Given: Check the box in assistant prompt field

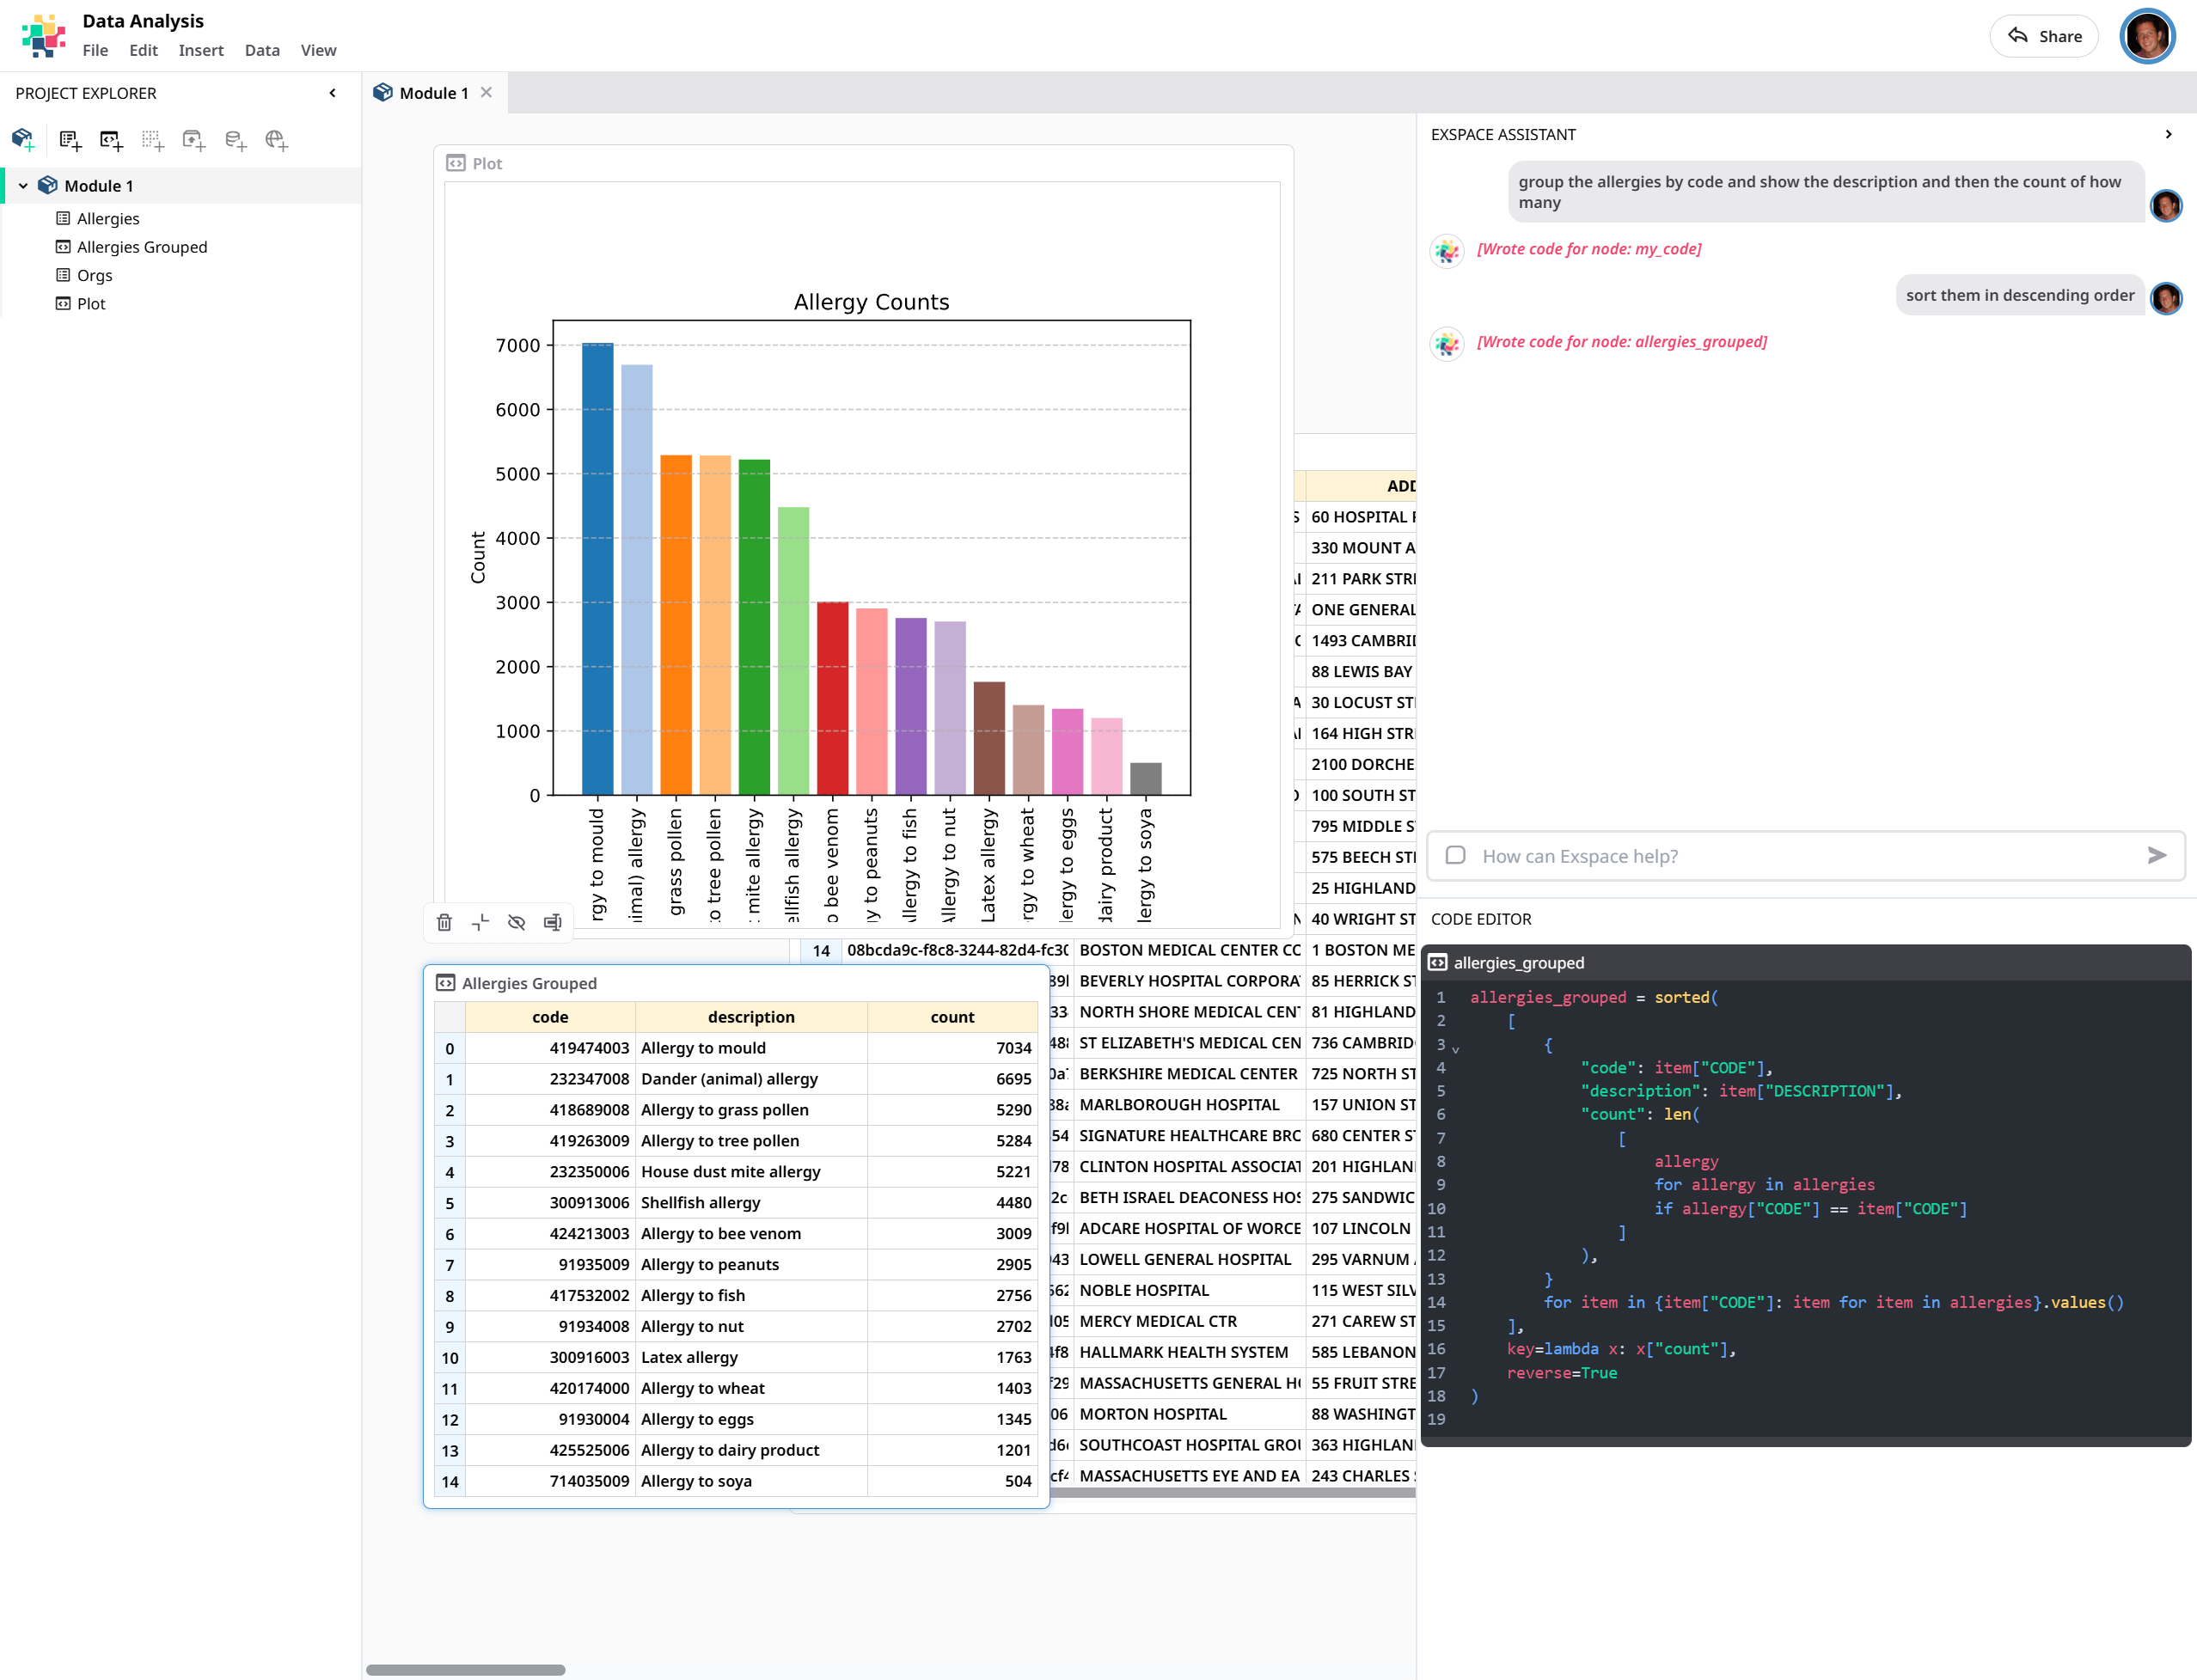Looking at the screenshot, I should (x=1456, y=855).
